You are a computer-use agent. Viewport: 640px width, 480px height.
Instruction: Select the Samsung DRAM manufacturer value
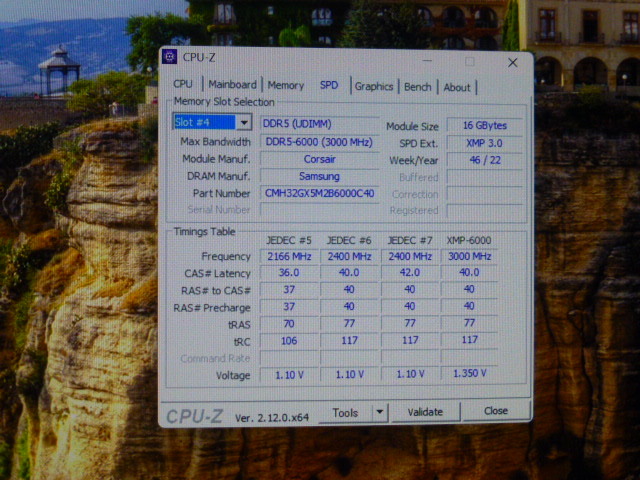coord(320,176)
